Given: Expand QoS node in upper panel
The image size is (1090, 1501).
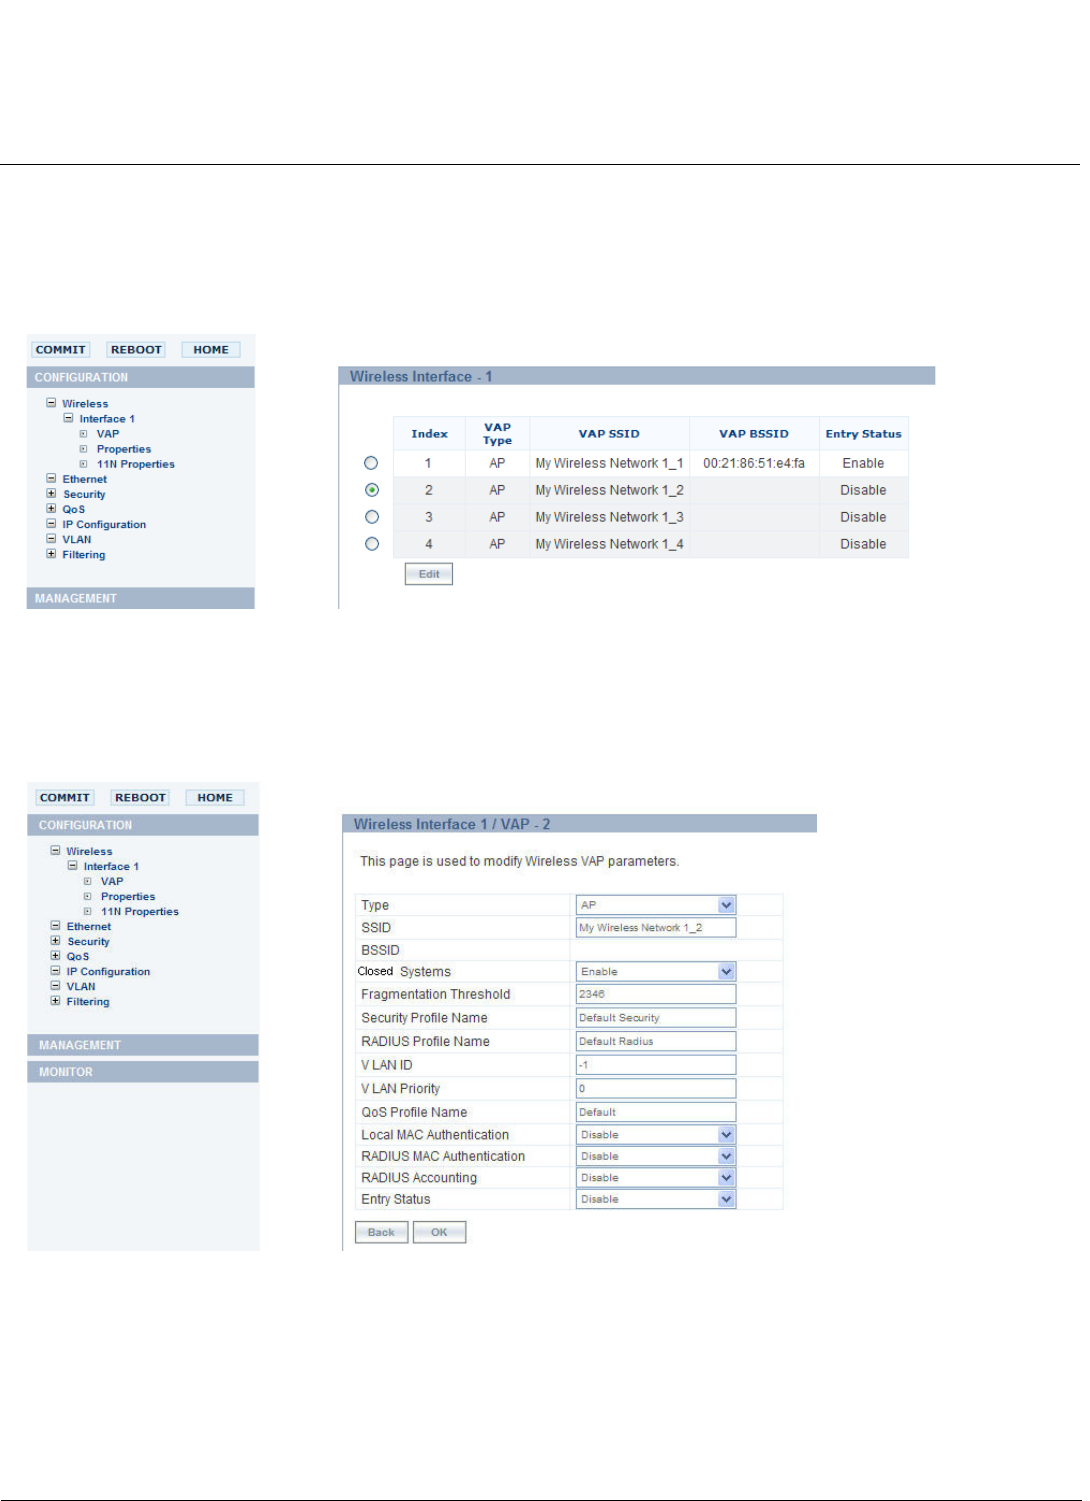Looking at the screenshot, I should point(51,508).
